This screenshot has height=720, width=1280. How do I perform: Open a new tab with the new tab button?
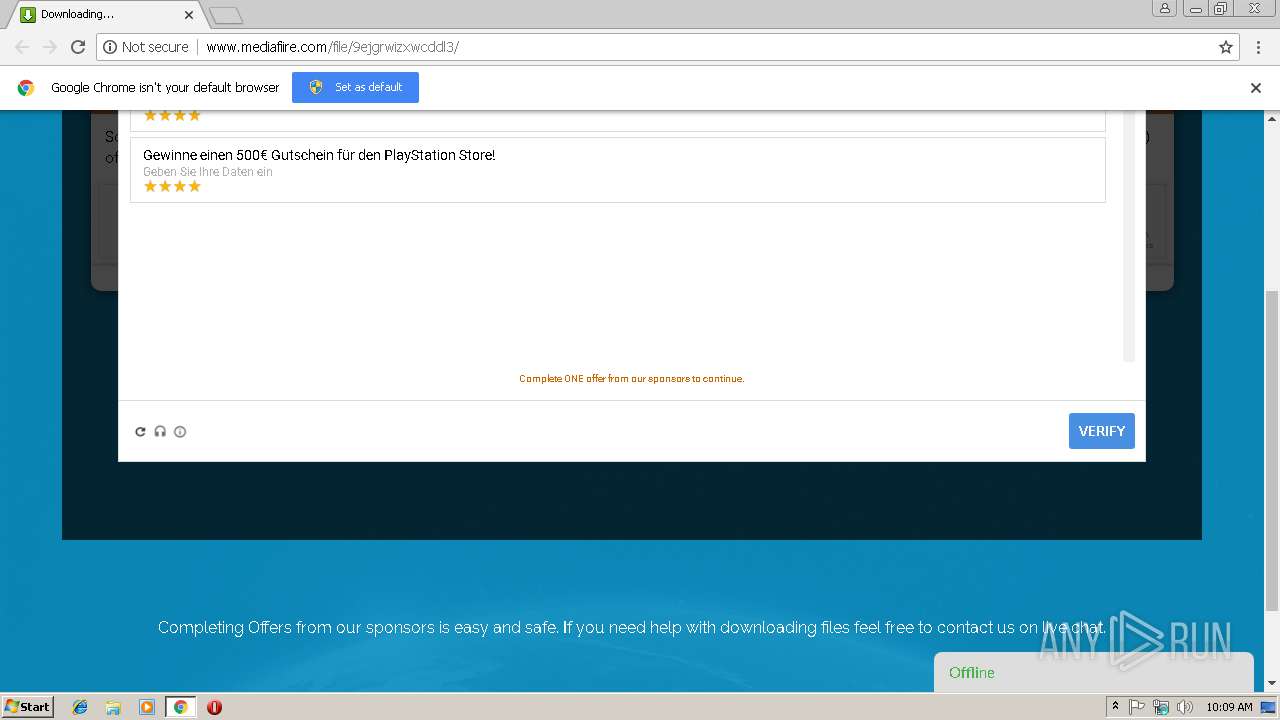(x=226, y=15)
